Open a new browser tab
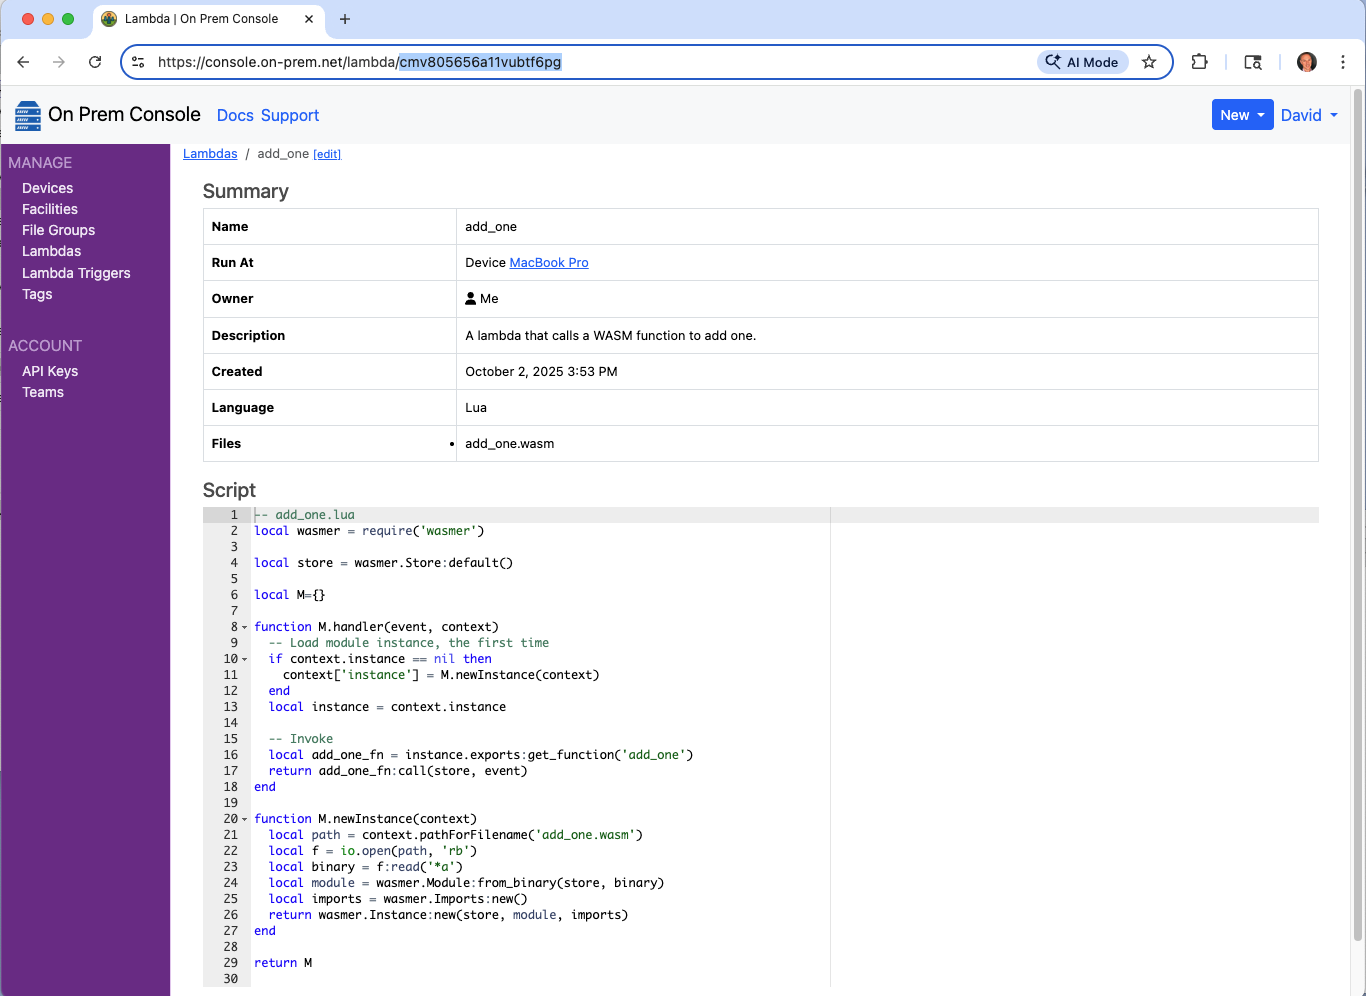1366x996 pixels. point(345,19)
